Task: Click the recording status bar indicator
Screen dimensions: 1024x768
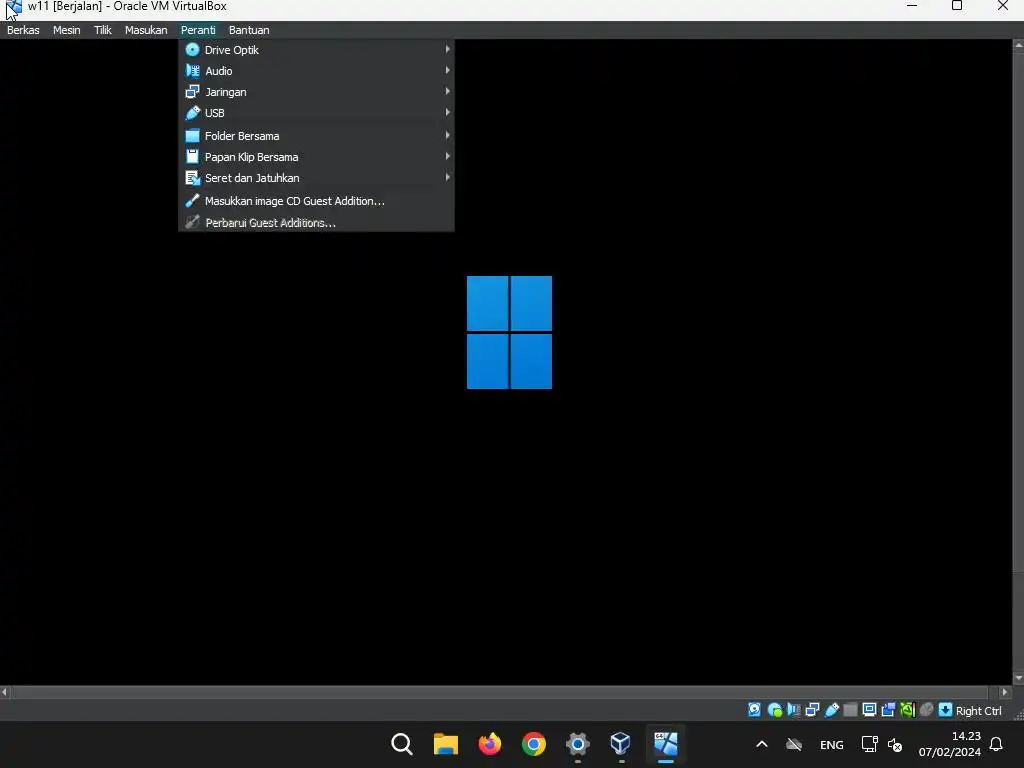Action: (888, 710)
